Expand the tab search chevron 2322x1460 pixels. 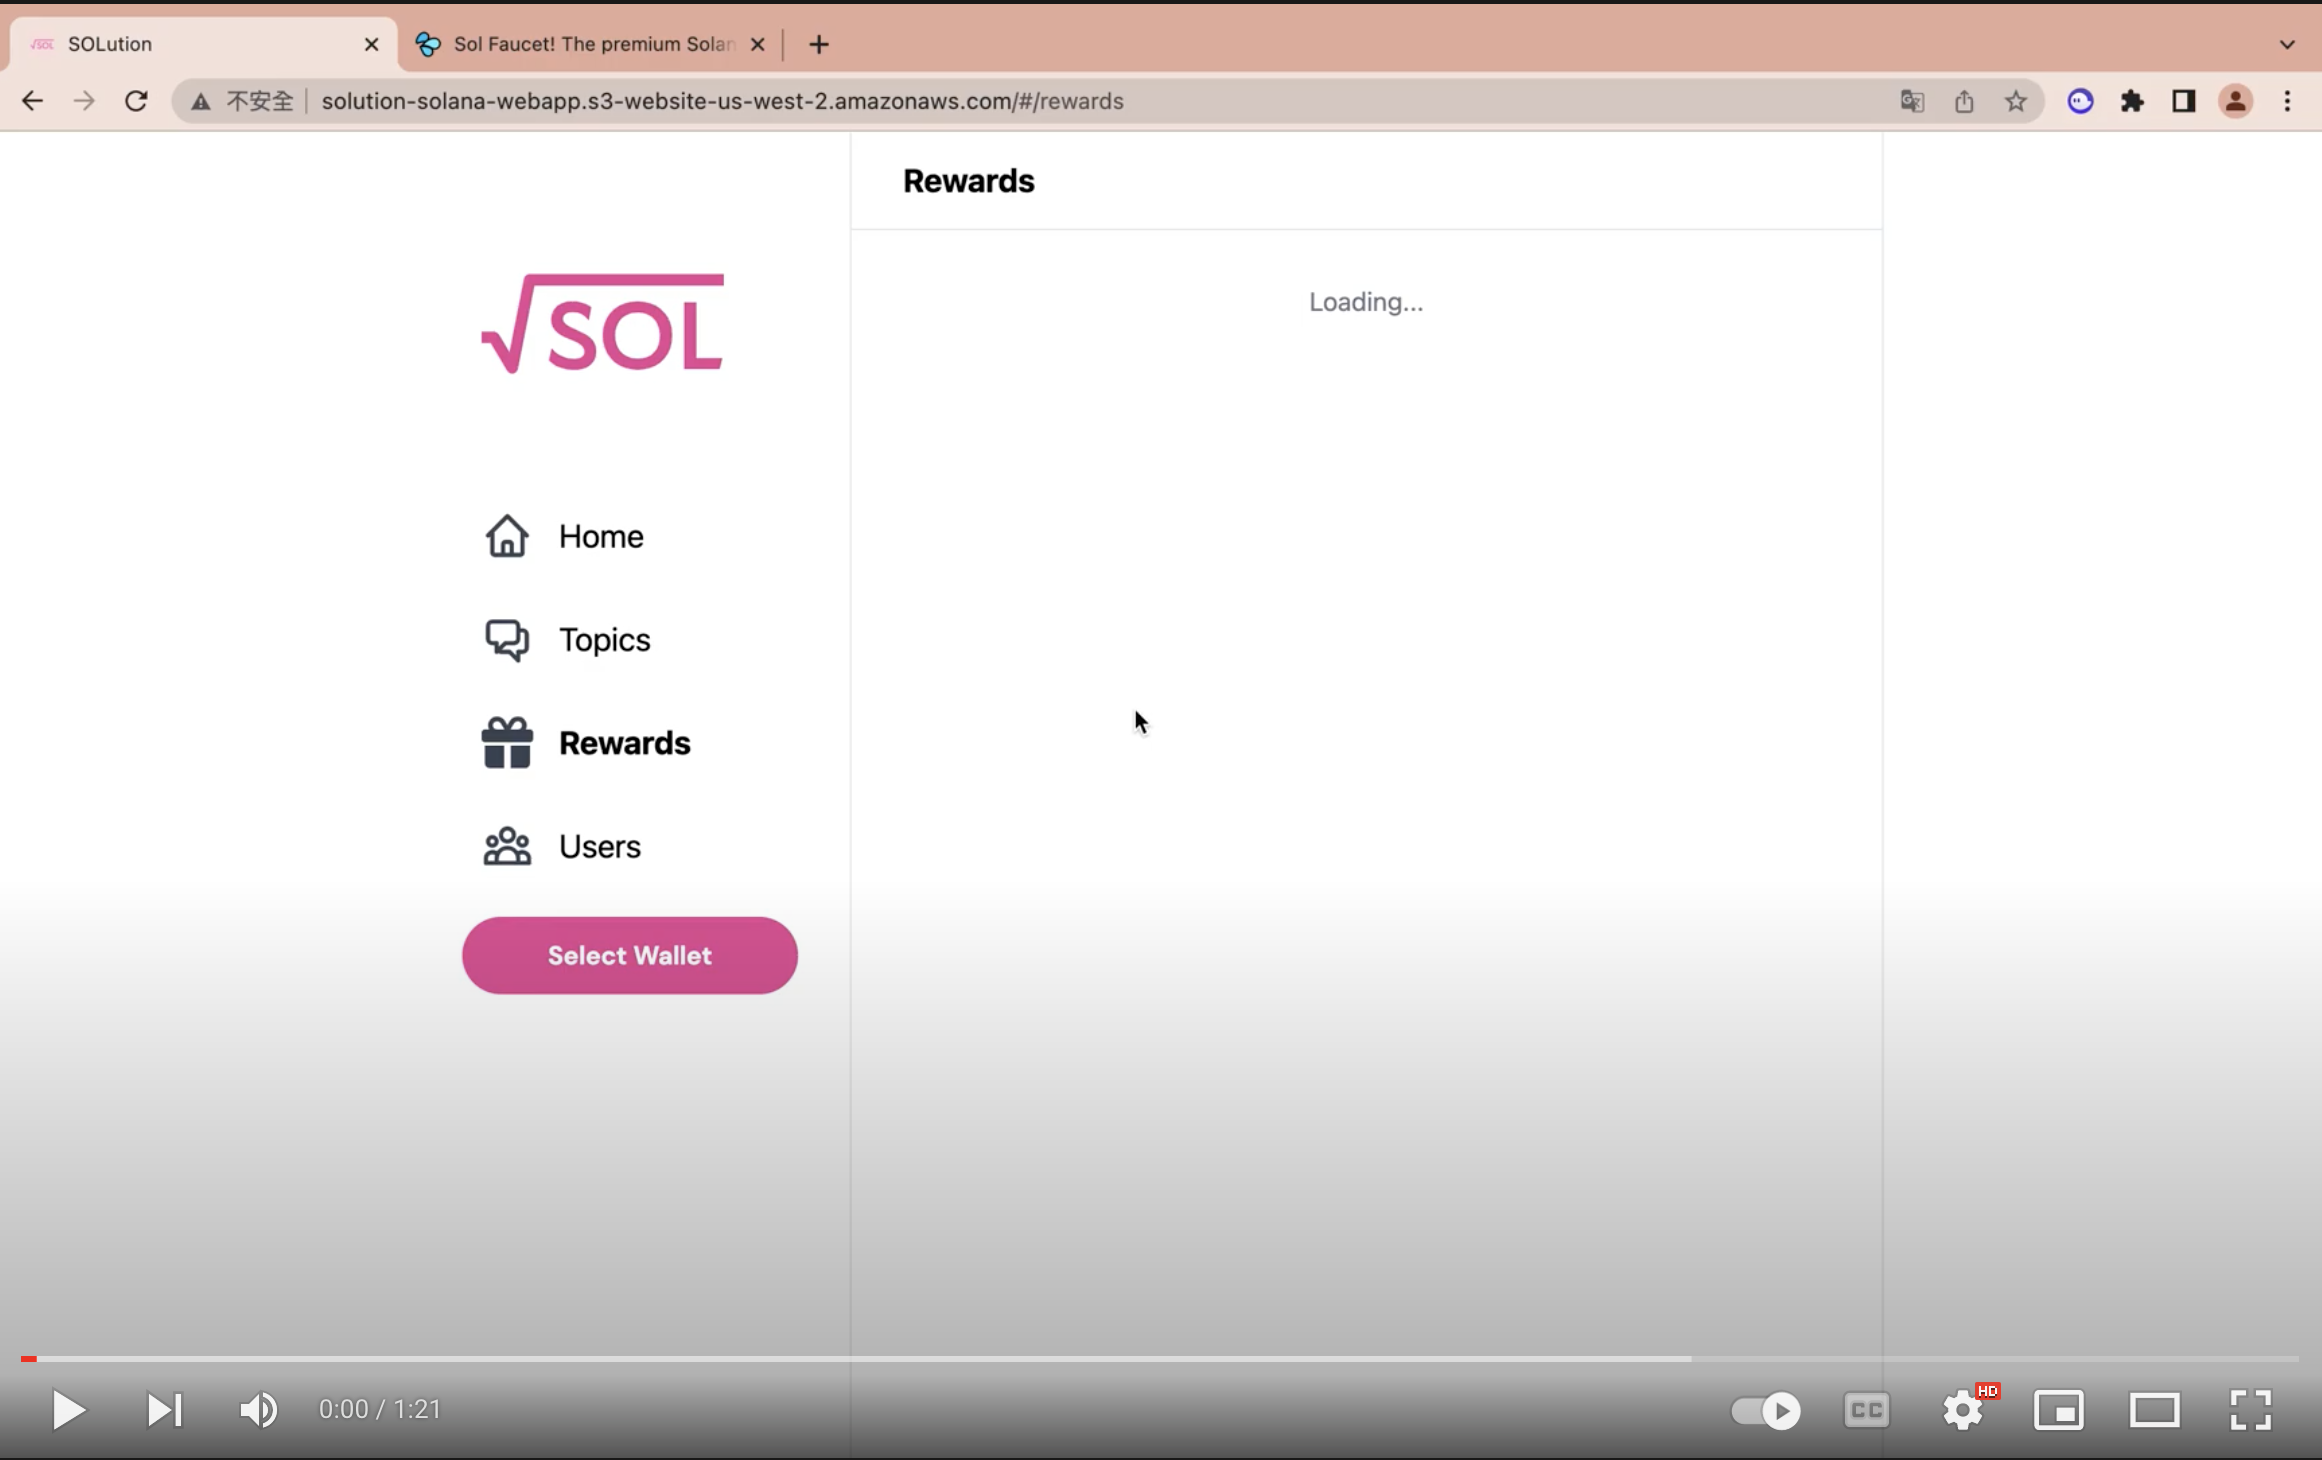pyautogui.click(x=2287, y=44)
